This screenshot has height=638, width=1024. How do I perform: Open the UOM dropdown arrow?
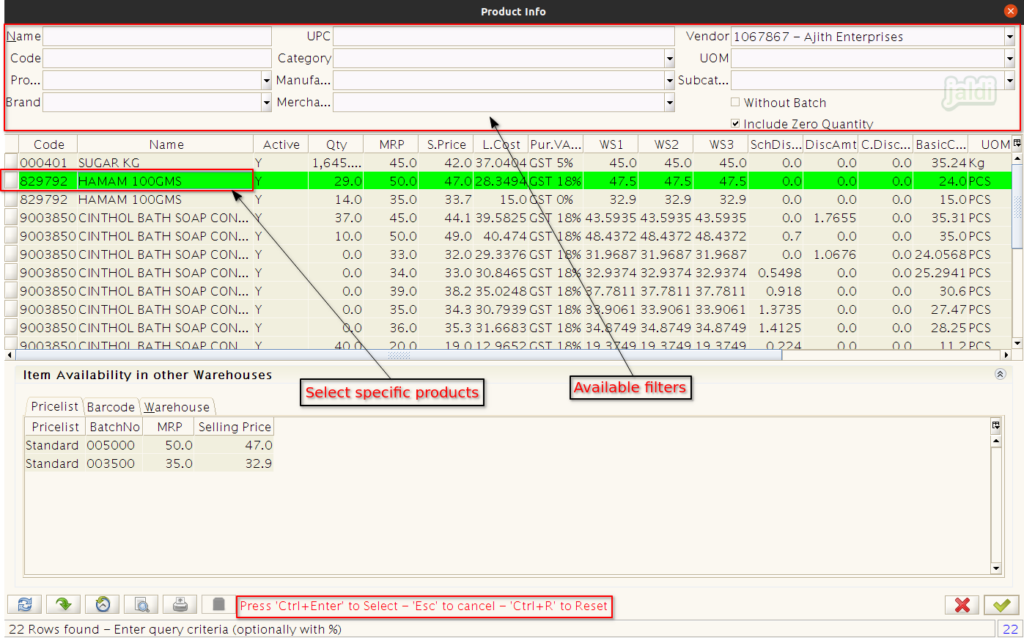coord(1010,59)
